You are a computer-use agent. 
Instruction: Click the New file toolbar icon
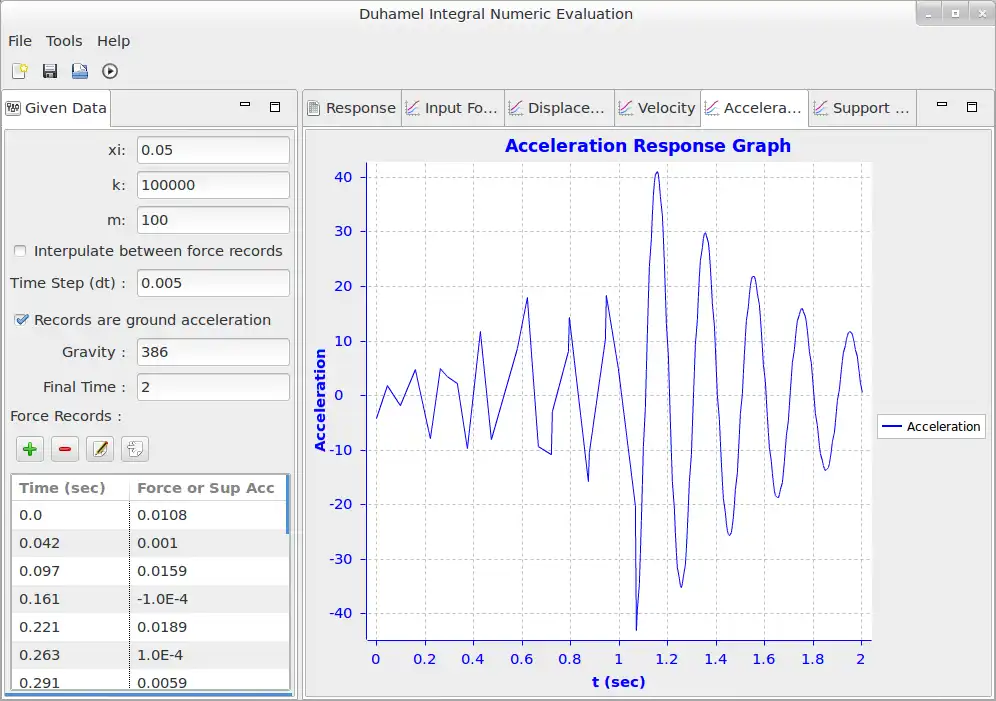(20, 71)
